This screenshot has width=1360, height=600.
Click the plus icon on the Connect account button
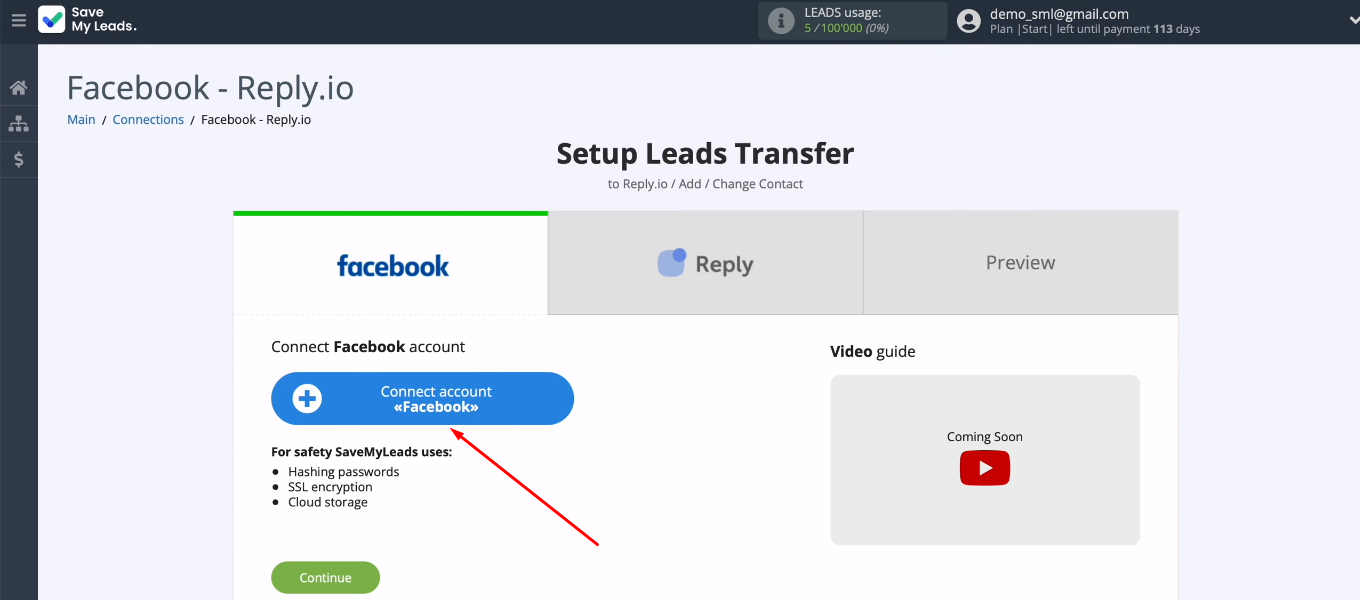[307, 399]
